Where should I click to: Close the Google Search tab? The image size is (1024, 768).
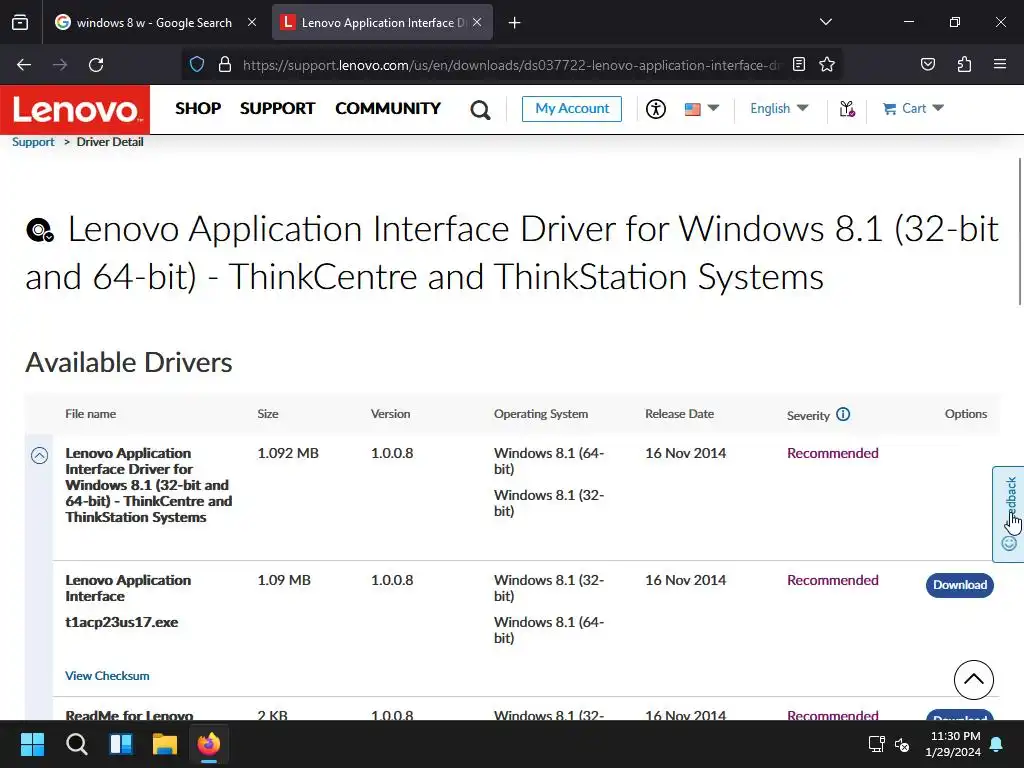252,22
